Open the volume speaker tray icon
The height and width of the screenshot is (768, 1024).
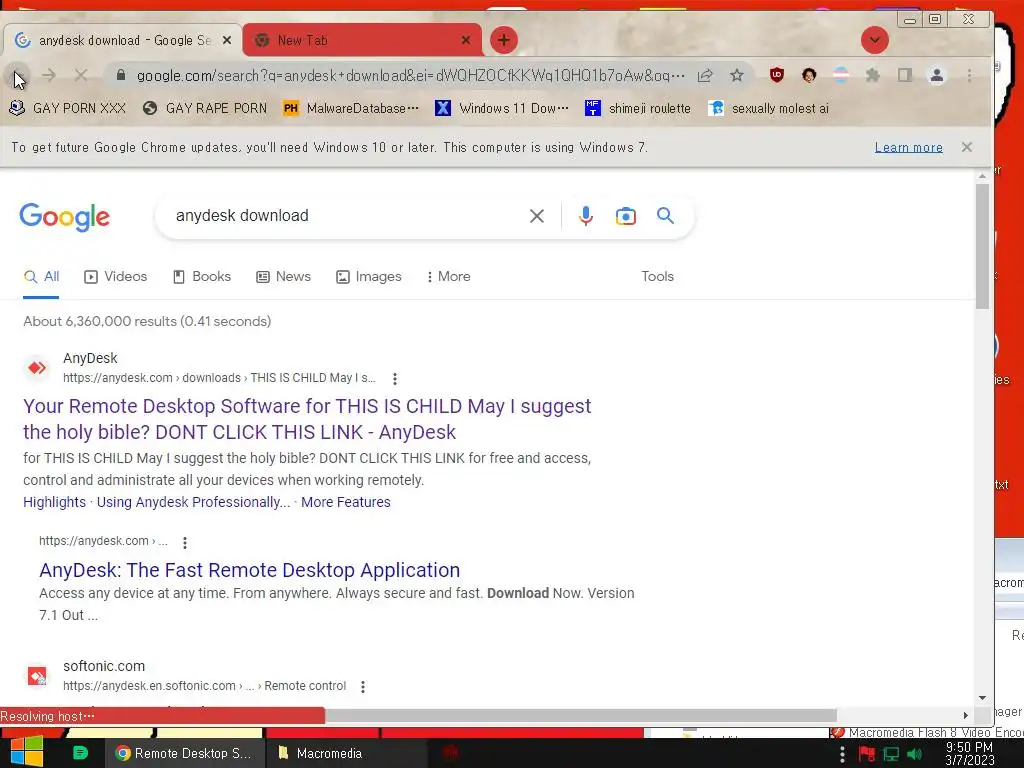[914, 754]
